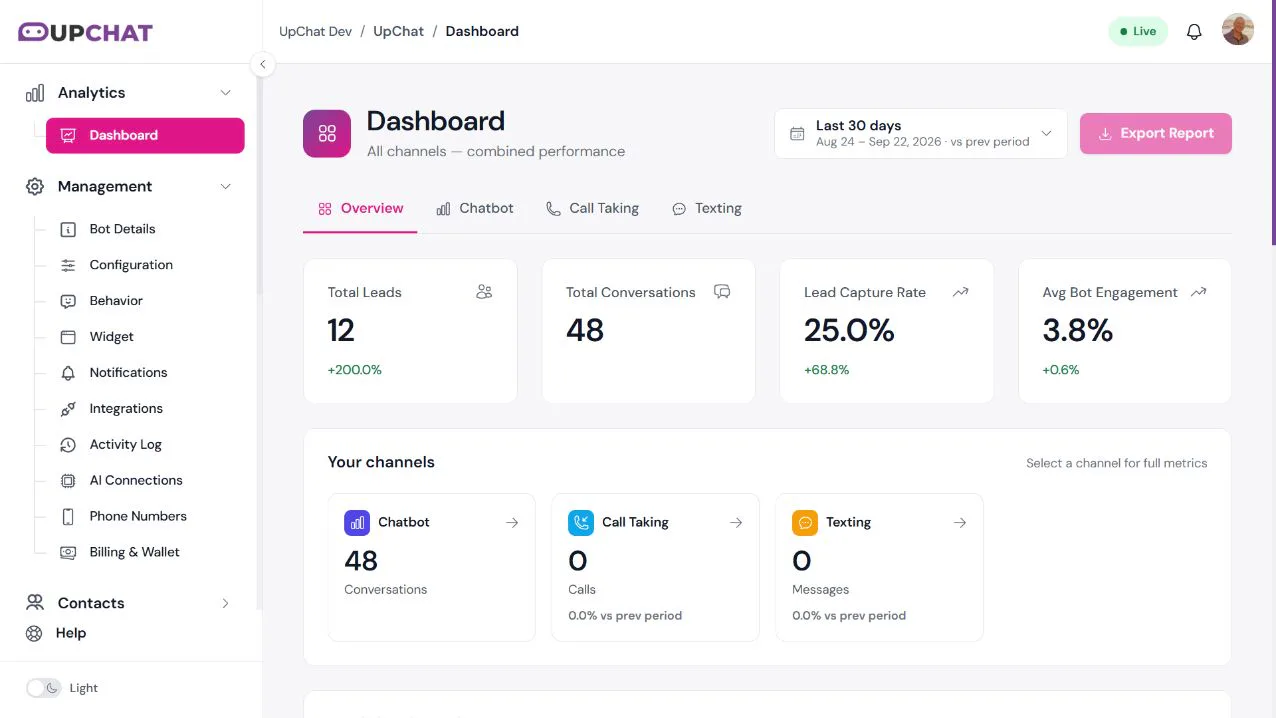The height and width of the screenshot is (718, 1276).
Task: Go to UpChat Dev breadcrumb
Action: (x=315, y=31)
